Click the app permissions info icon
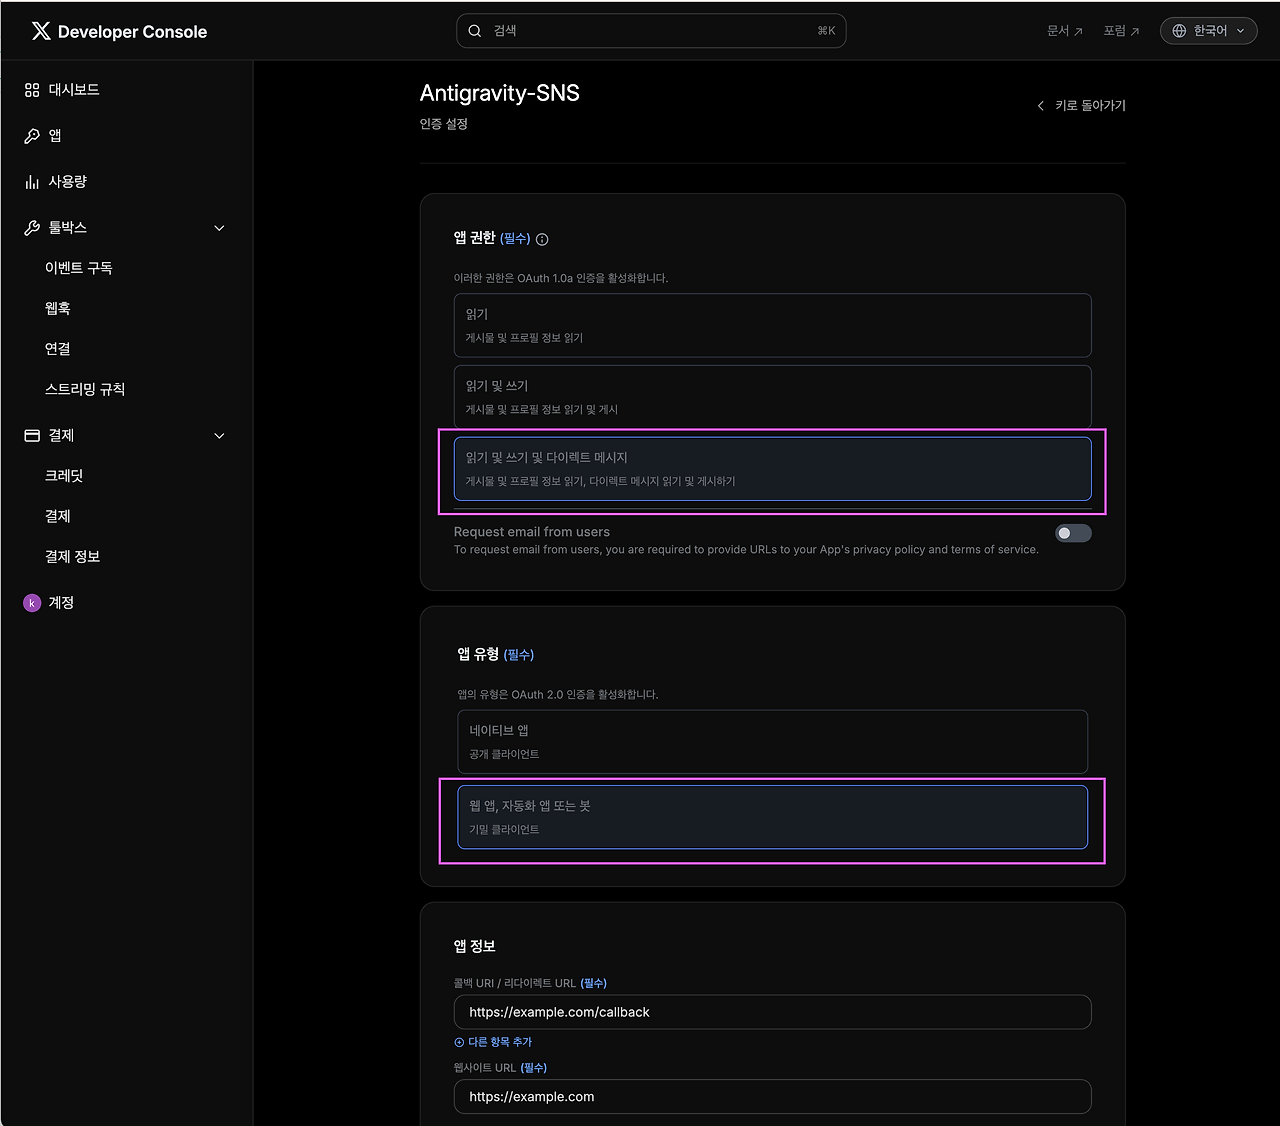The image size is (1280, 1126). (x=542, y=239)
